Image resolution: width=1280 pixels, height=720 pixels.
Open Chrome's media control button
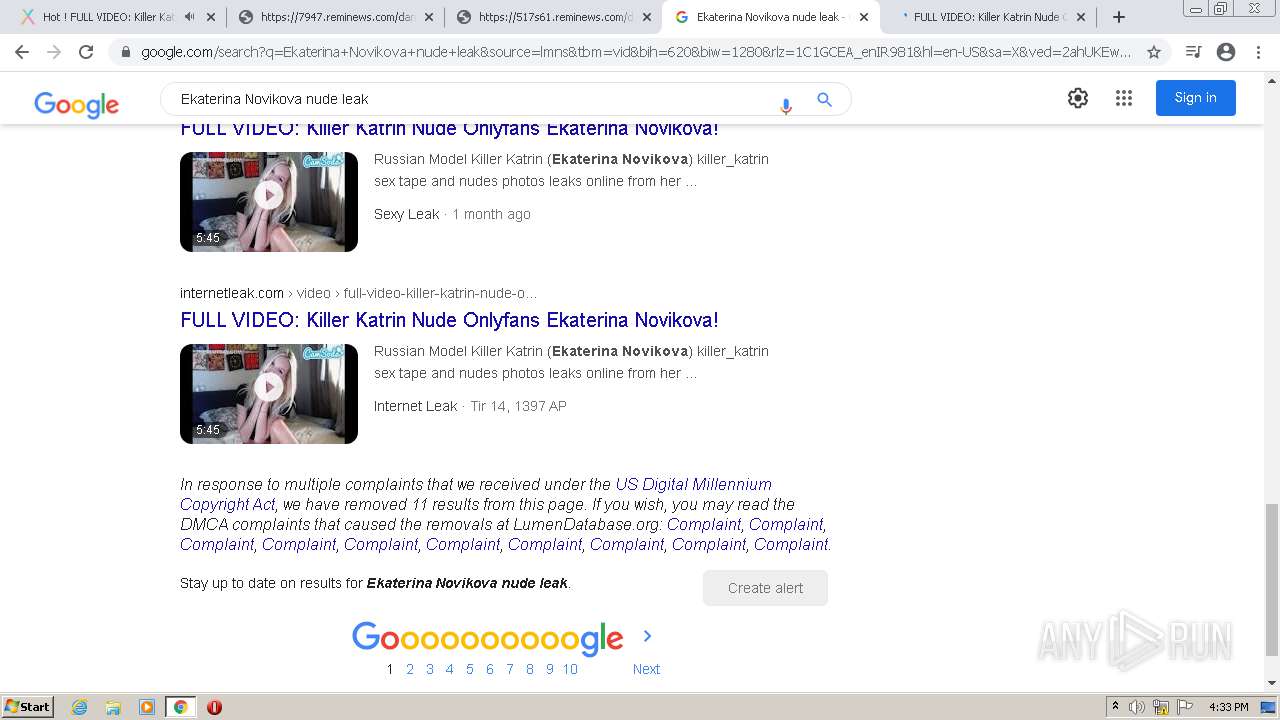pyautogui.click(x=1193, y=52)
